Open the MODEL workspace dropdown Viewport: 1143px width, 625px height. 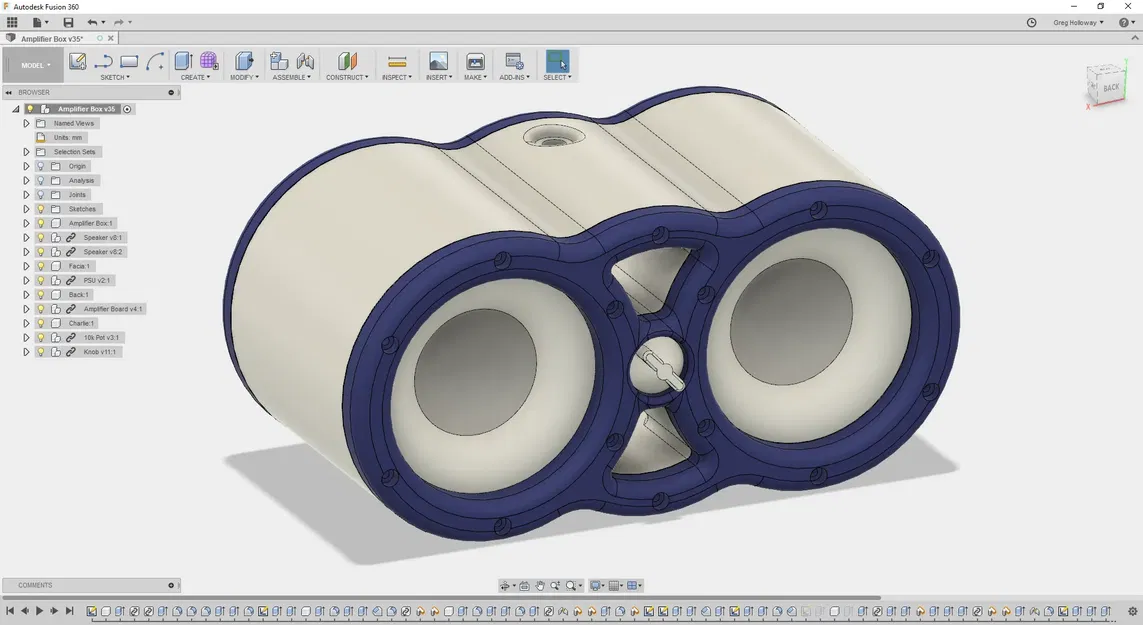click(x=33, y=64)
